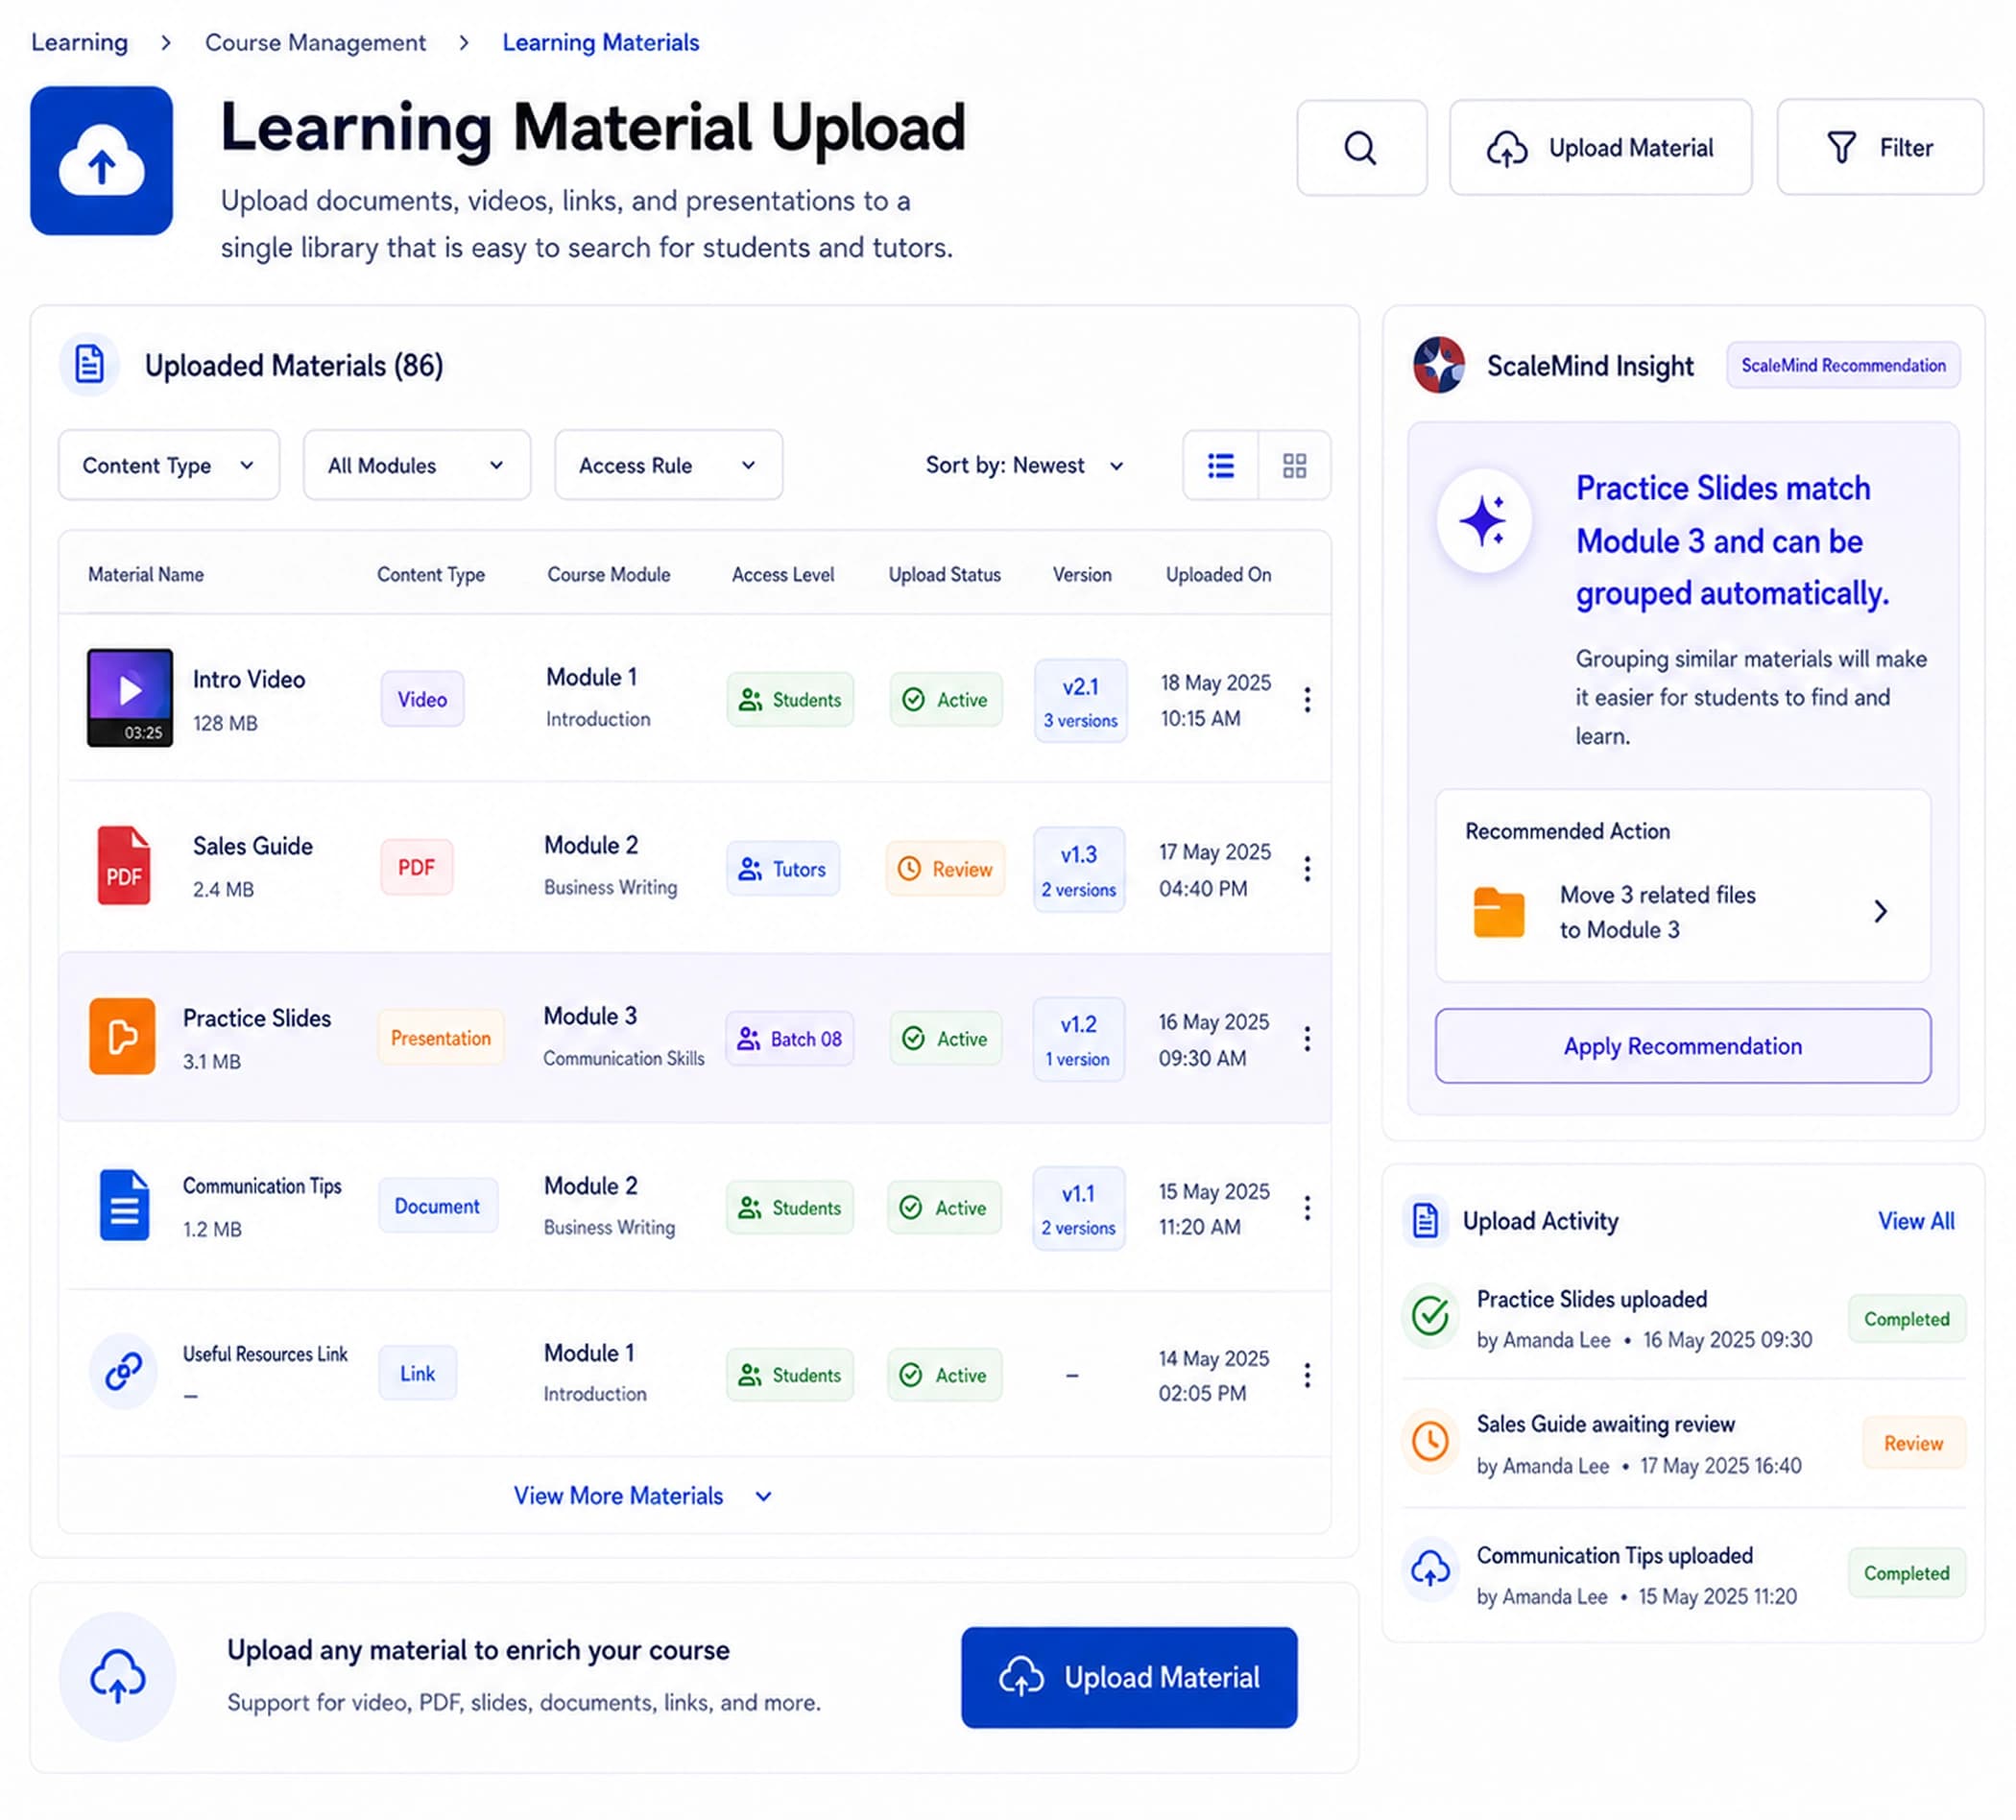The image size is (2016, 1820).
Task: Click Apply Recommendation button
Action: (1682, 1045)
